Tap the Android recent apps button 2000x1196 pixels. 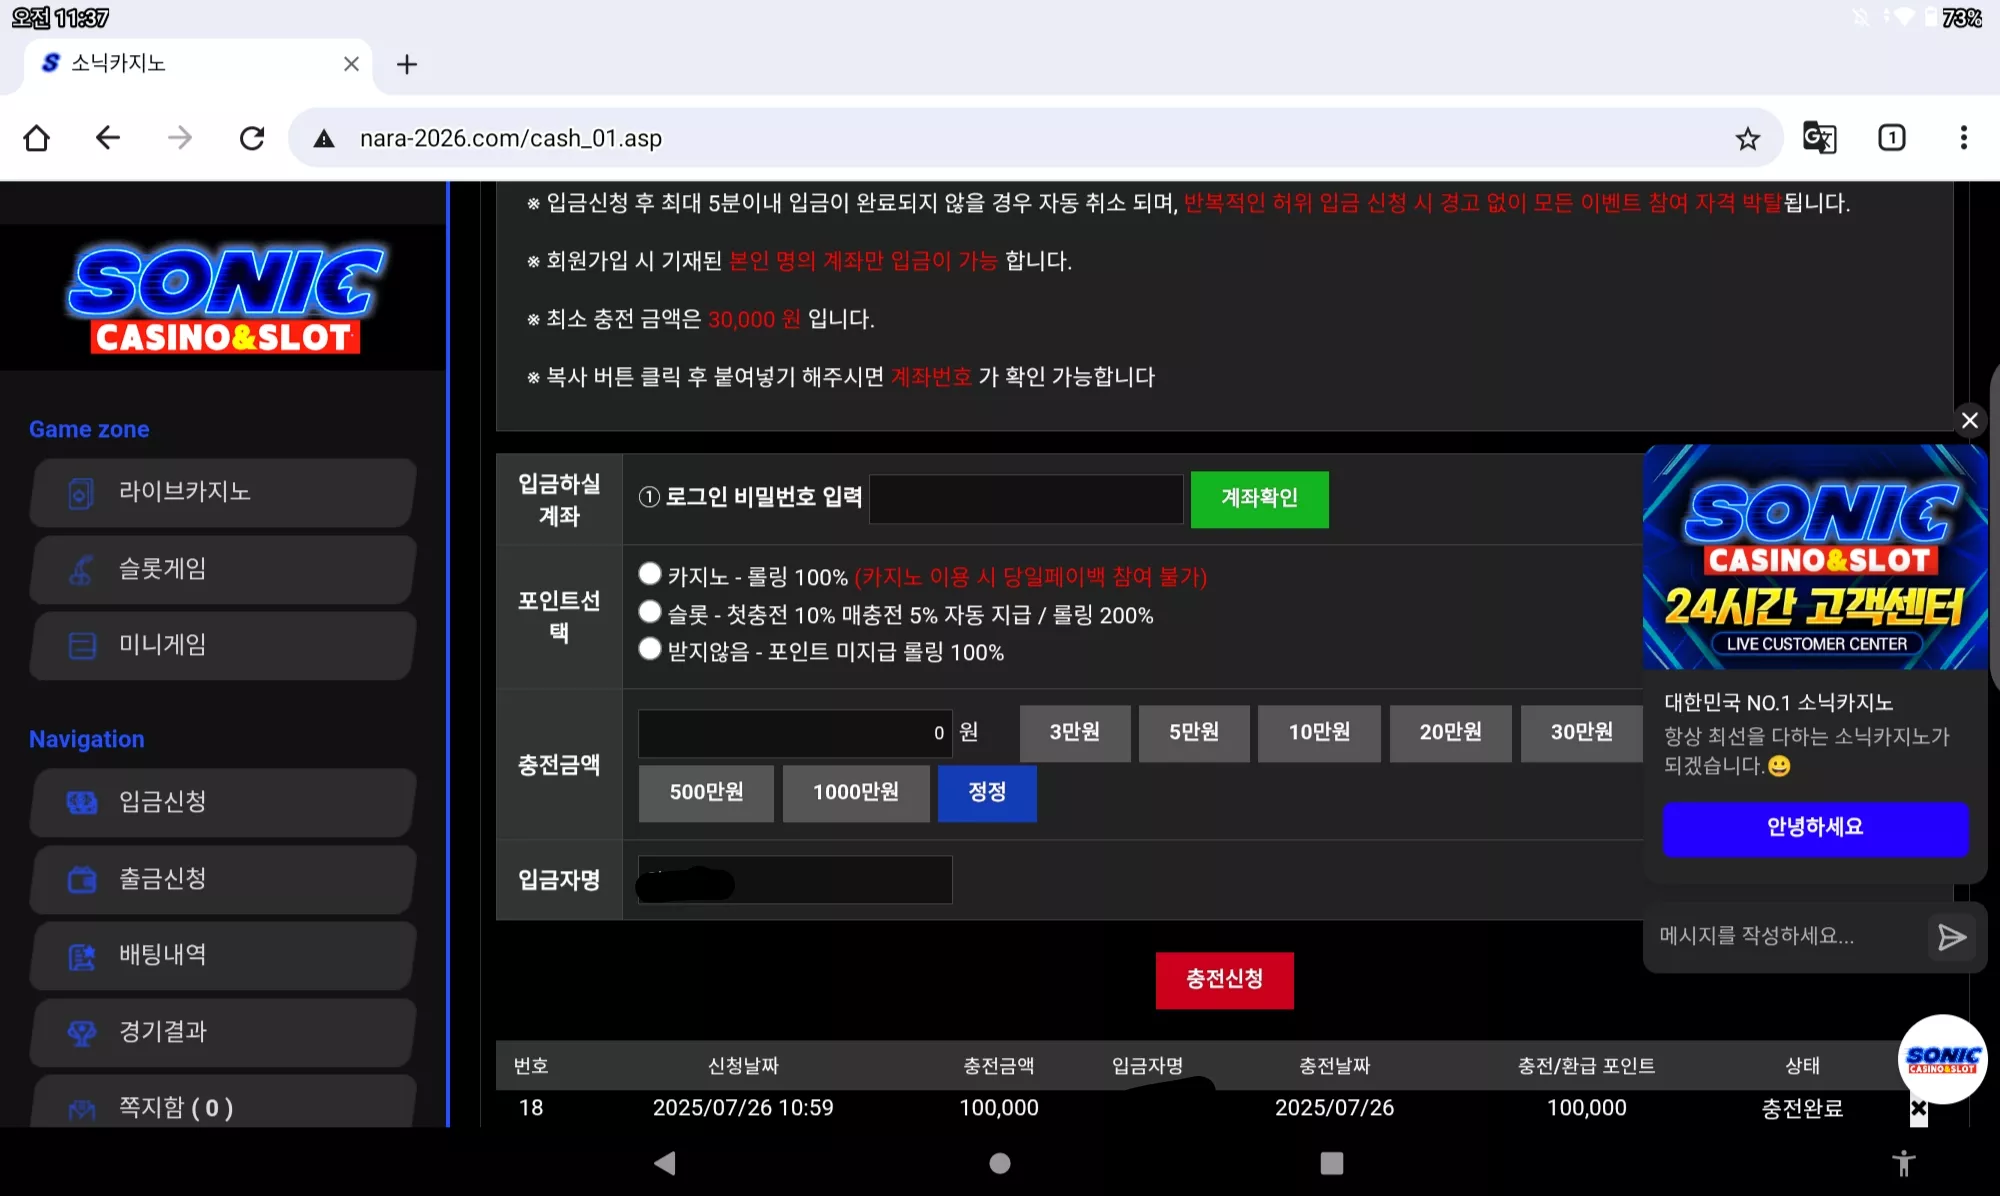click(1331, 1163)
